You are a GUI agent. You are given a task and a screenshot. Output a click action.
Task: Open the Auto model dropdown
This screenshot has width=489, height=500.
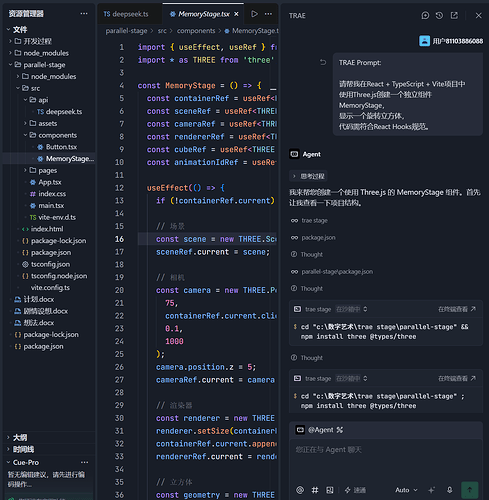[406, 490]
